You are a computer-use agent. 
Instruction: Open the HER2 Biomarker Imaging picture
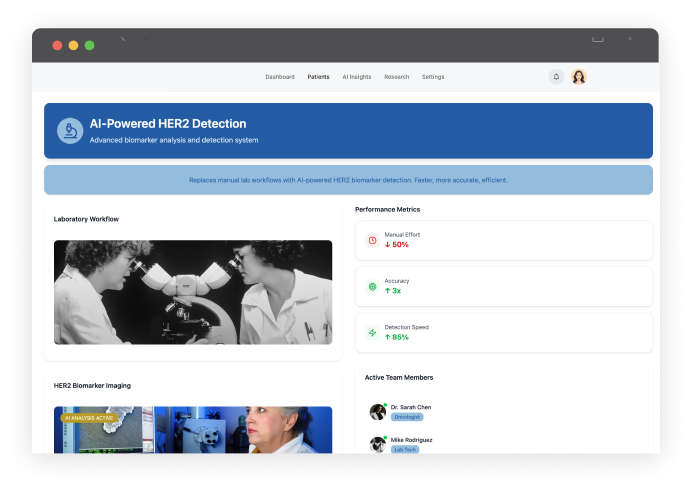pos(193,430)
